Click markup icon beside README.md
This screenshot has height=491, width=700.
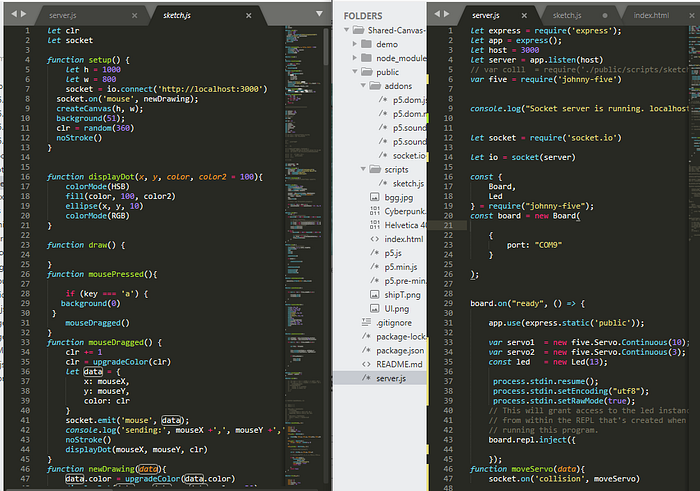pos(366,364)
